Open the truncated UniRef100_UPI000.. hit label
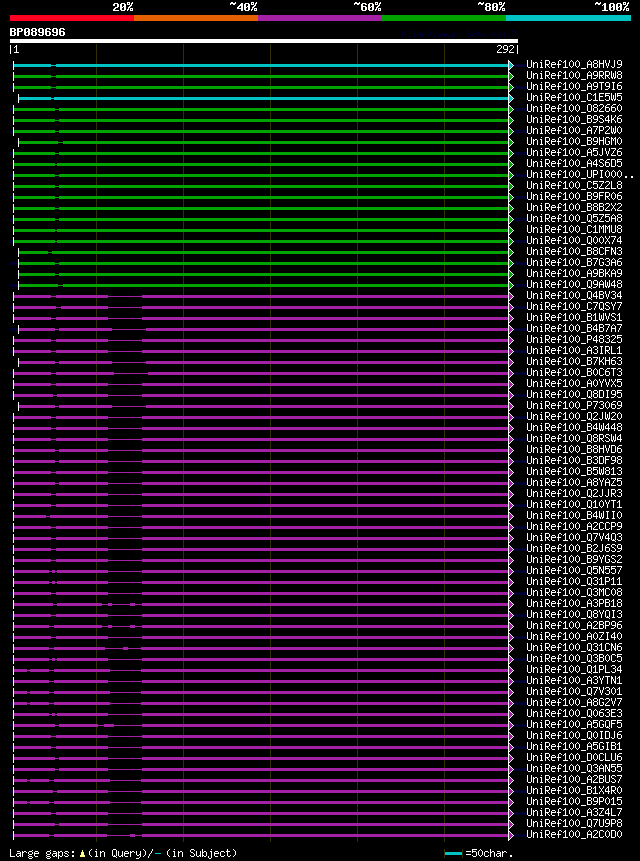The width and height of the screenshot is (640, 861). point(580,175)
